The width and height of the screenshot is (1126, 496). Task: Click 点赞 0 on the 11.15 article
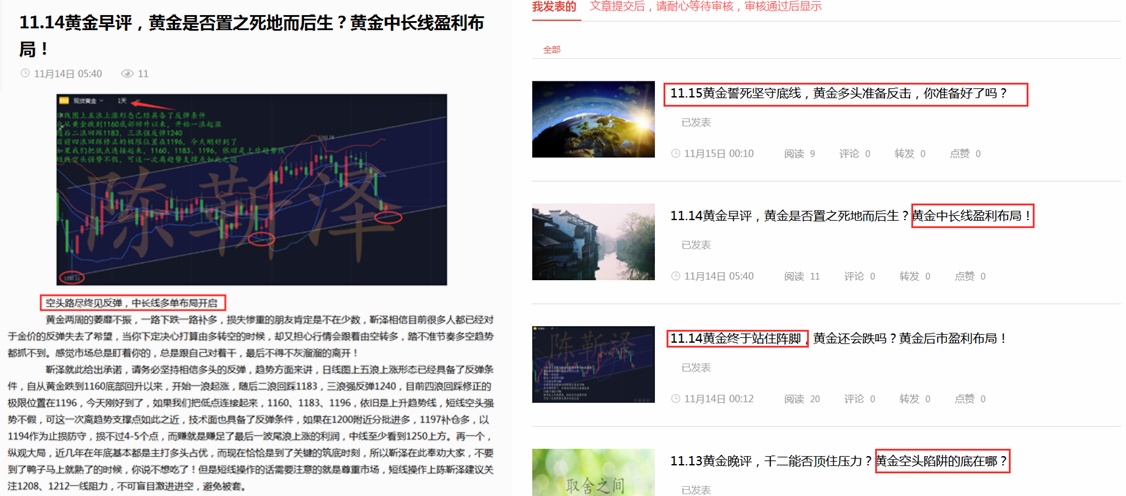(x=965, y=154)
